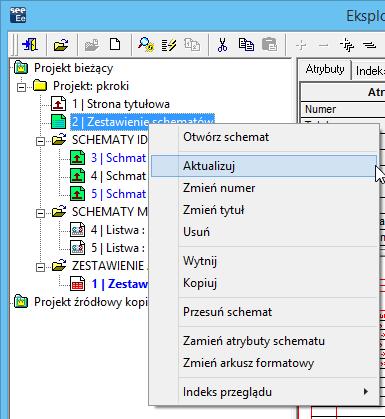Collapse the ZESTAWIENIE group
Viewport: 385px width, 419px height.
click(x=40, y=267)
